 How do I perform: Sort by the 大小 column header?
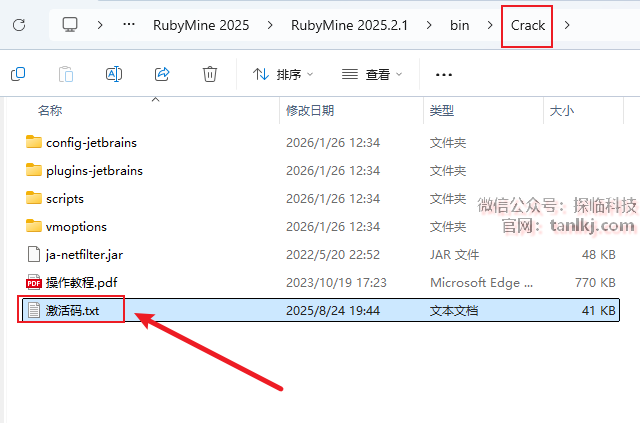click(x=562, y=110)
